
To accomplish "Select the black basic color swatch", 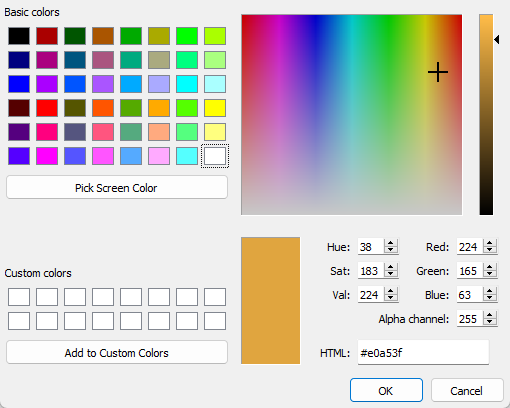I will click(x=19, y=36).
